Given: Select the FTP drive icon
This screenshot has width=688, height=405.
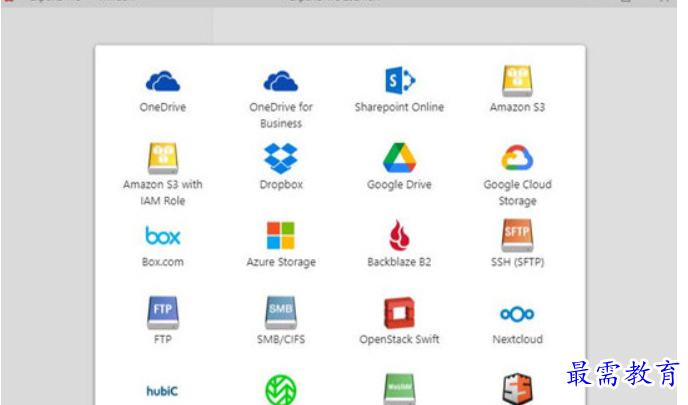Looking at the screenshot, I should coord(163,312).
